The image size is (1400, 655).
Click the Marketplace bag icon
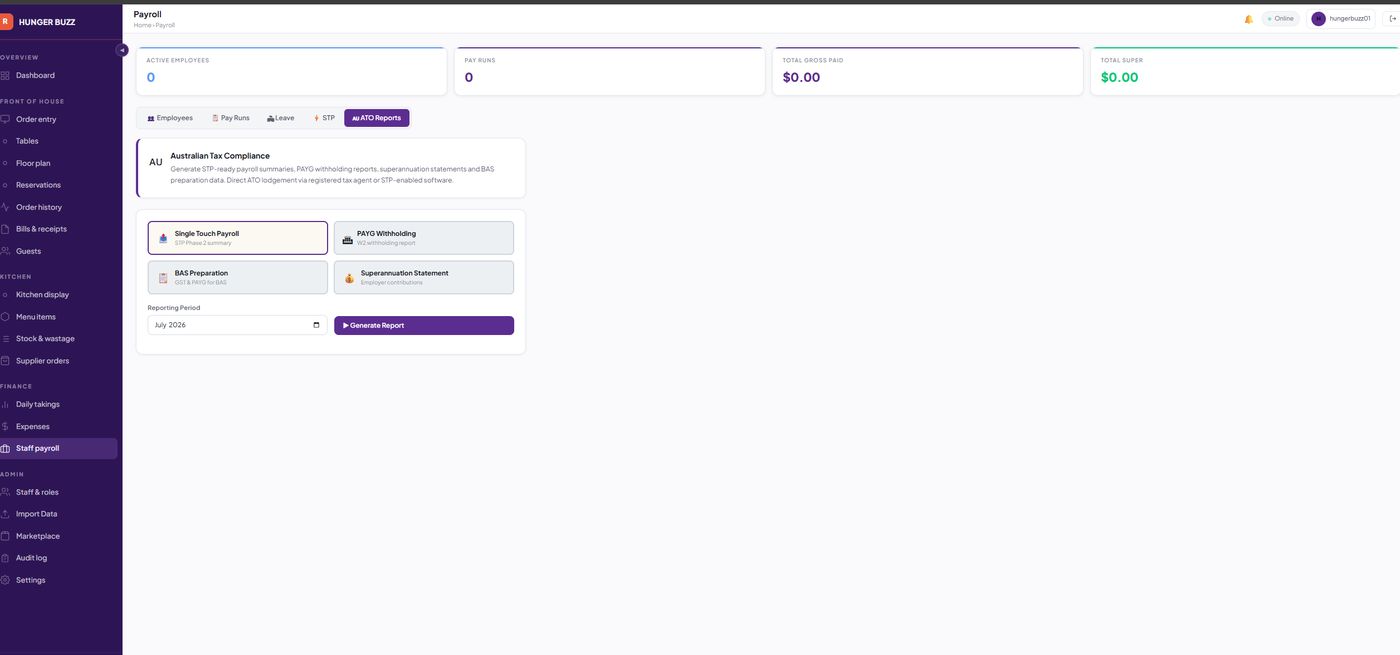5,536
